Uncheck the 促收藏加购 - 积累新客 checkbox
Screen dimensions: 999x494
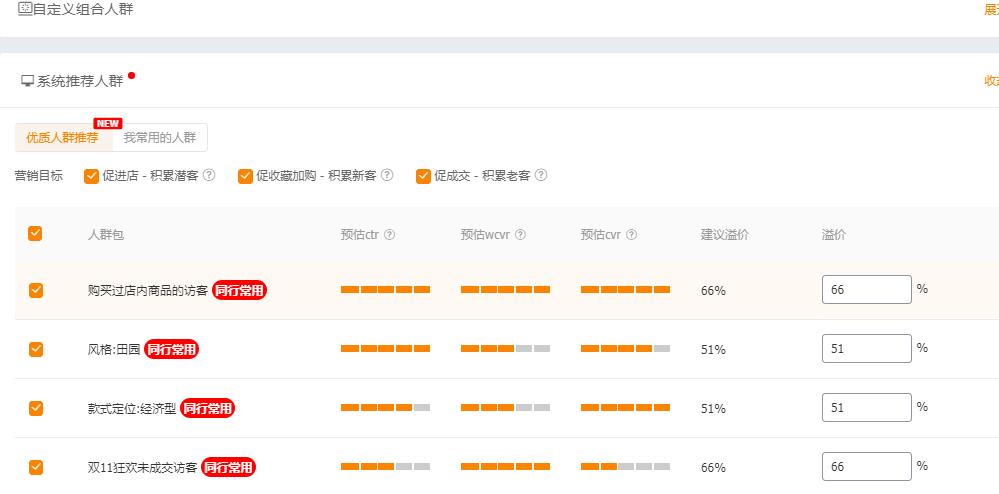pos(245,176)
